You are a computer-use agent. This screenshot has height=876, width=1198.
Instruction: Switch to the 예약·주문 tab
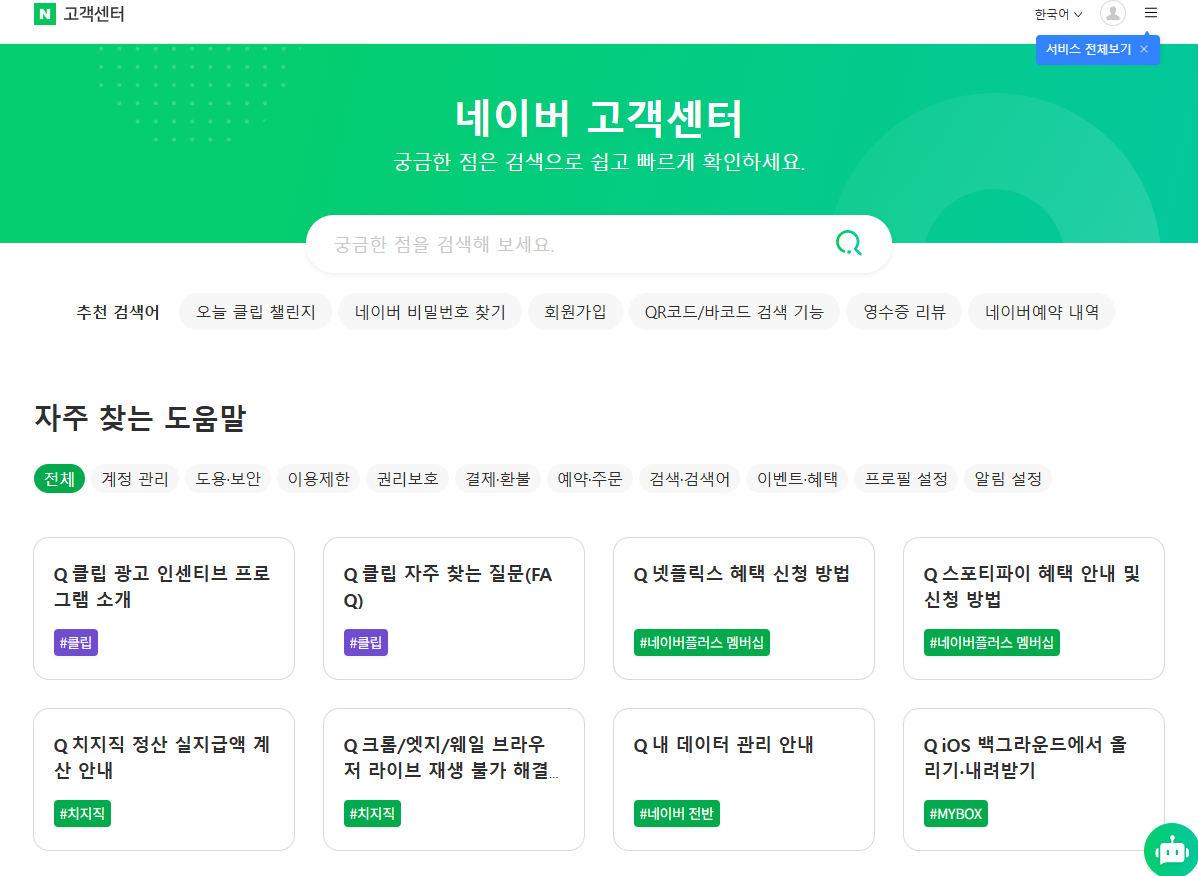pyautogui.click(x=590, y=479)
